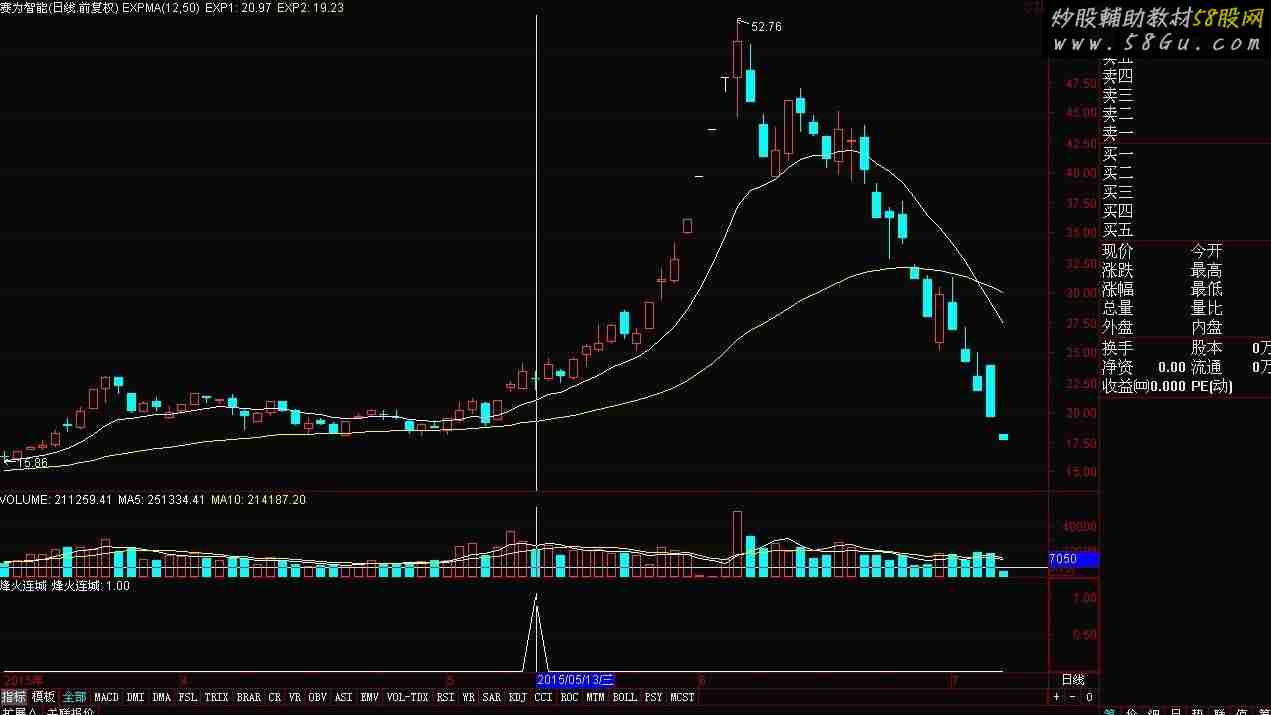Switch to the PSY indicator

click(654, 697)
